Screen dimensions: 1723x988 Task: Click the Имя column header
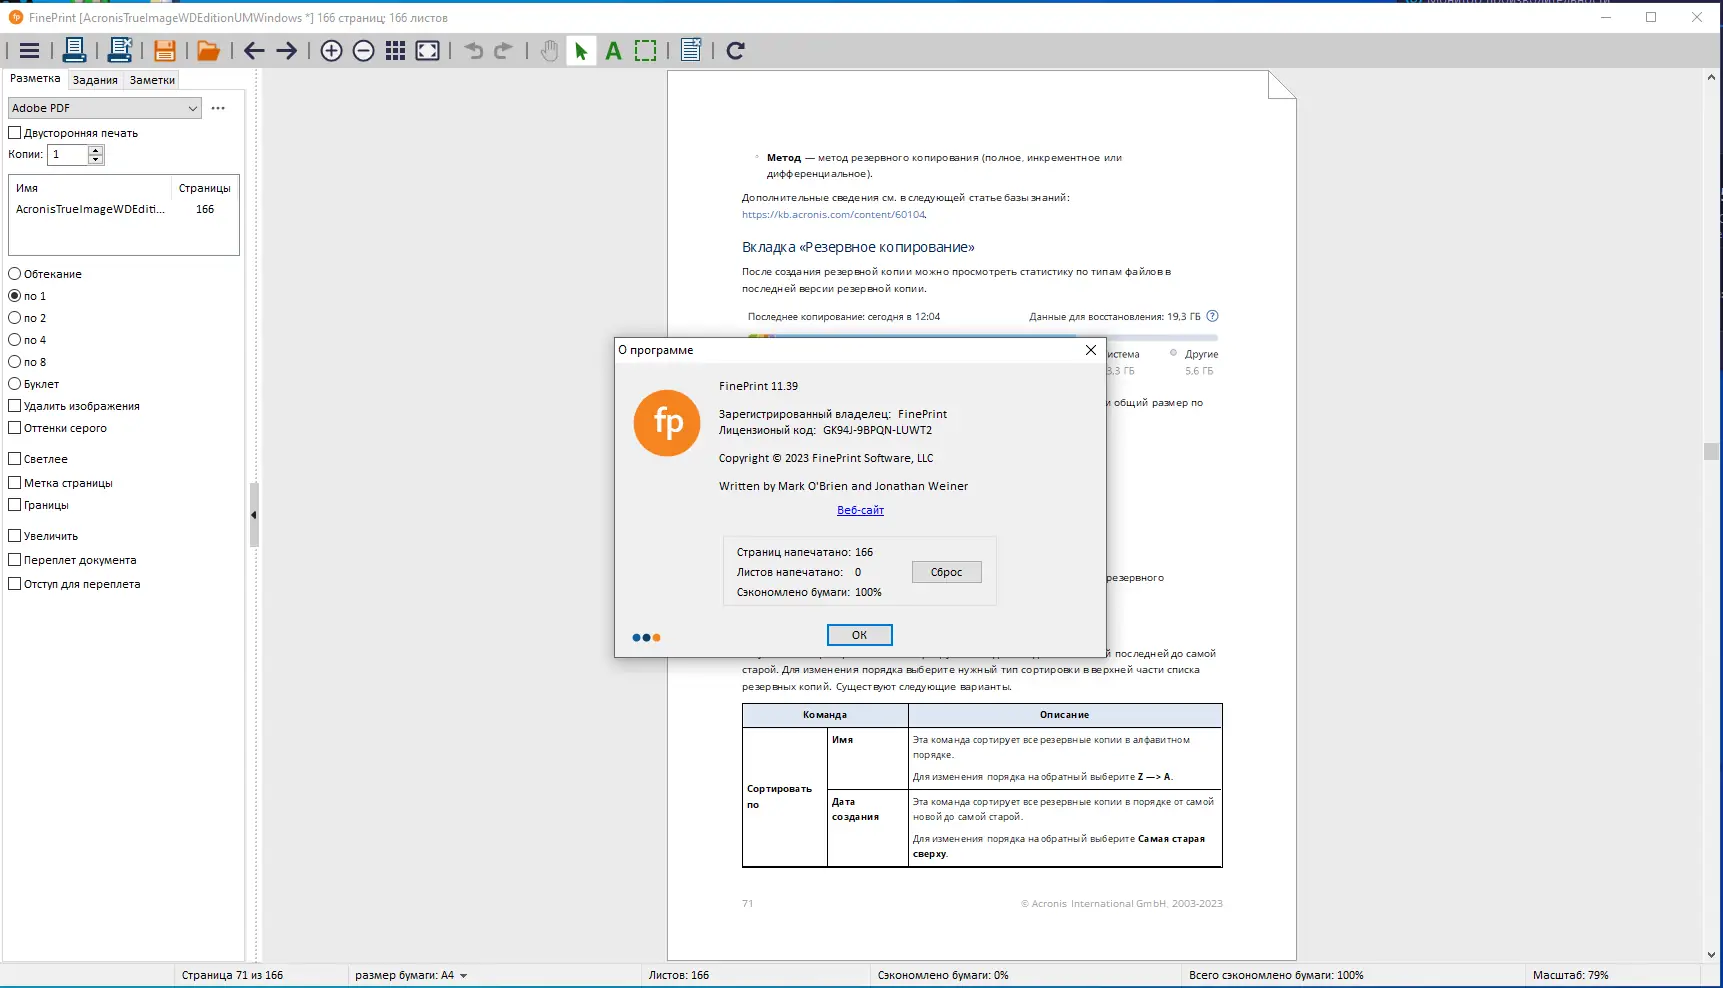click(91, 188)
